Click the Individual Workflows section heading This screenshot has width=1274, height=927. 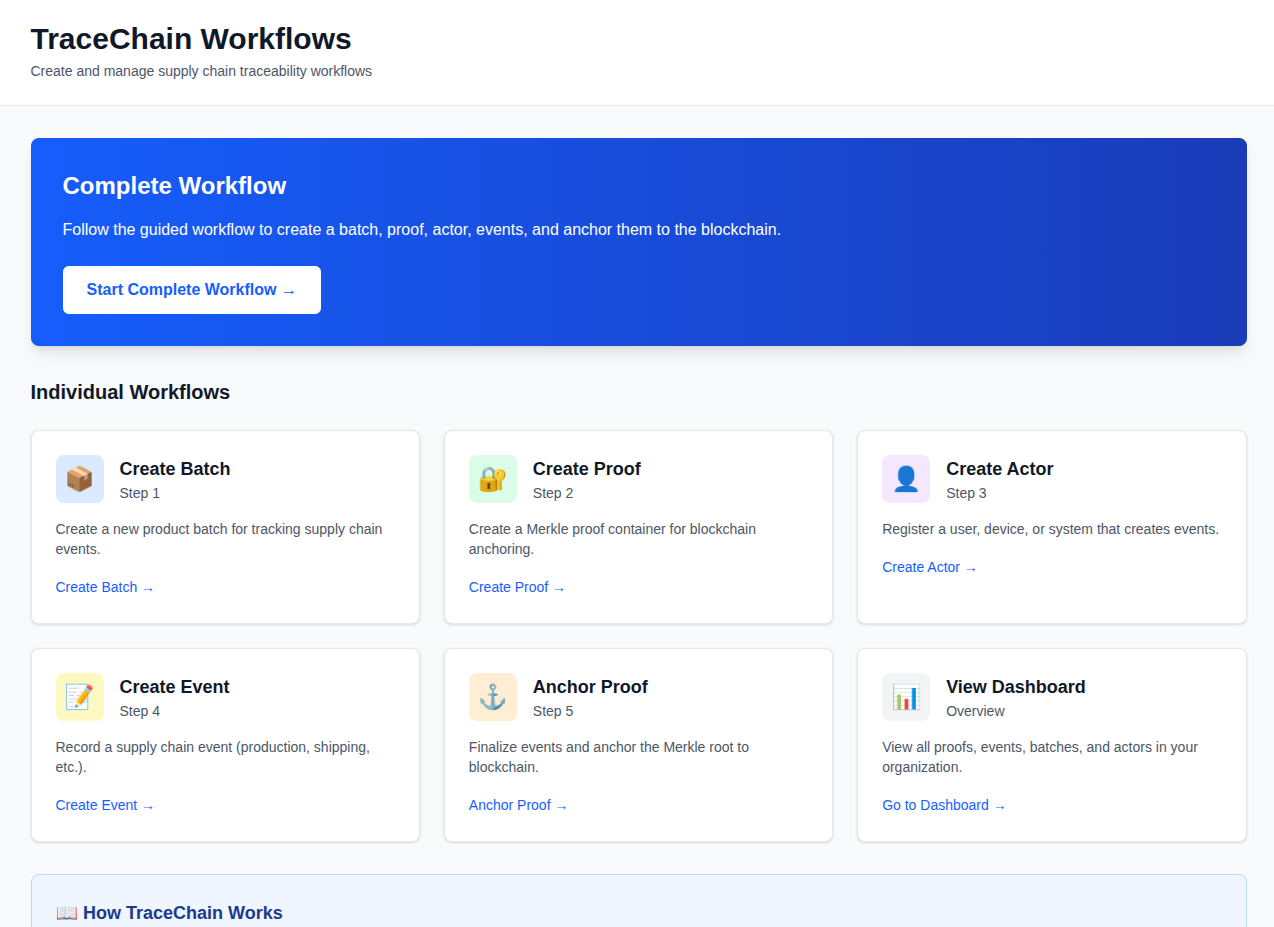pyautogui.click(x=130, y=392)
